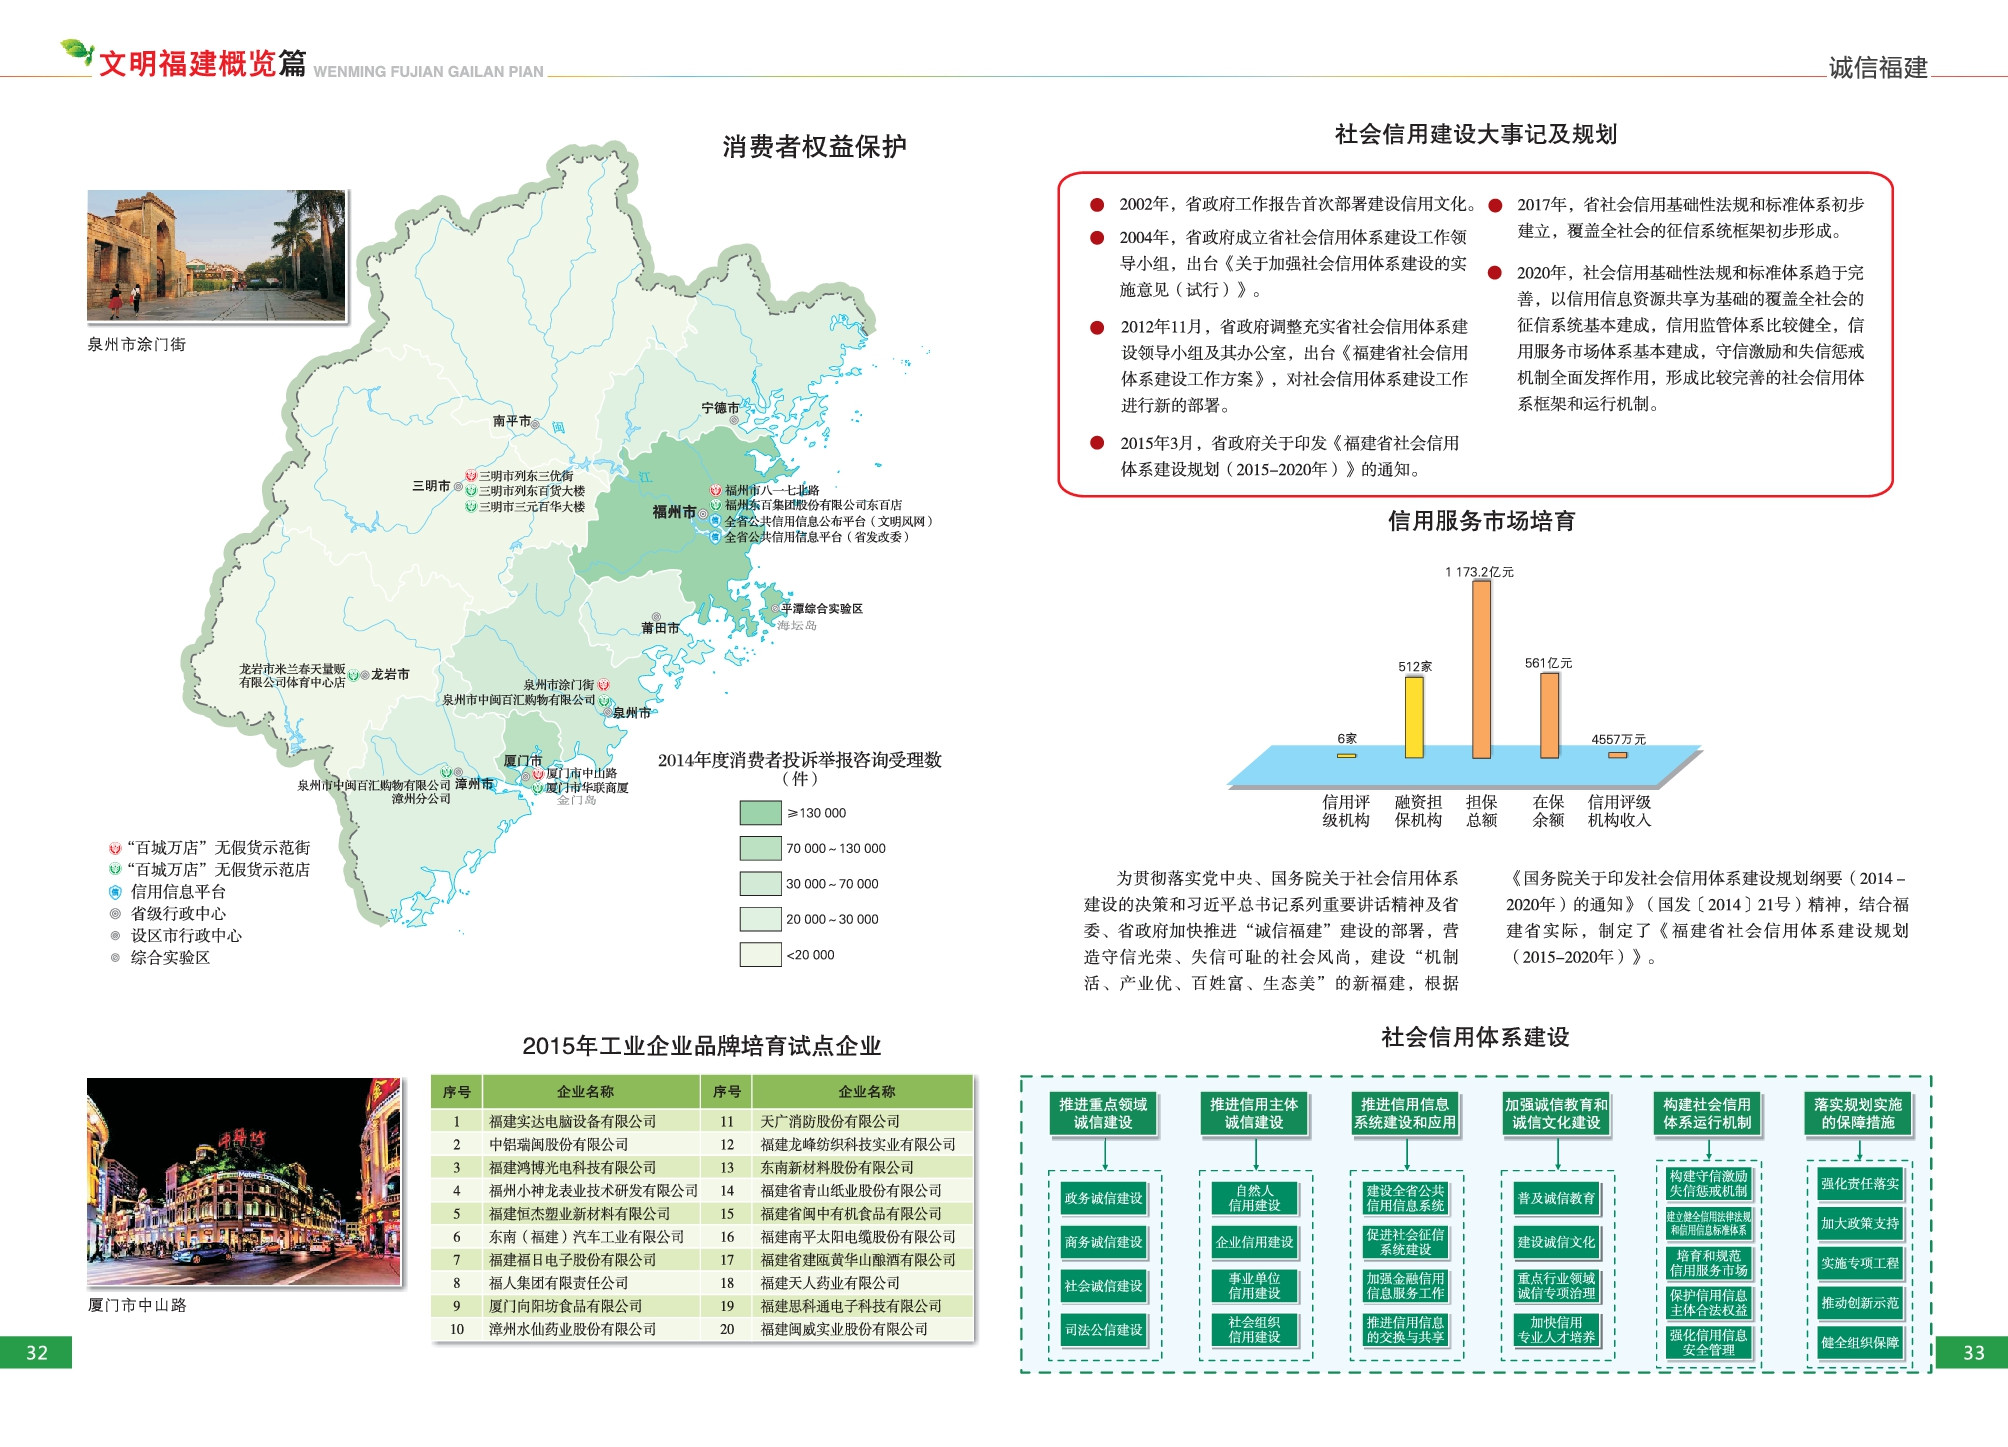This screenshot has width=2008, height=1447.
Task: Click the 普及诚信教育 box
Action: click(x=1556, y=1198)
